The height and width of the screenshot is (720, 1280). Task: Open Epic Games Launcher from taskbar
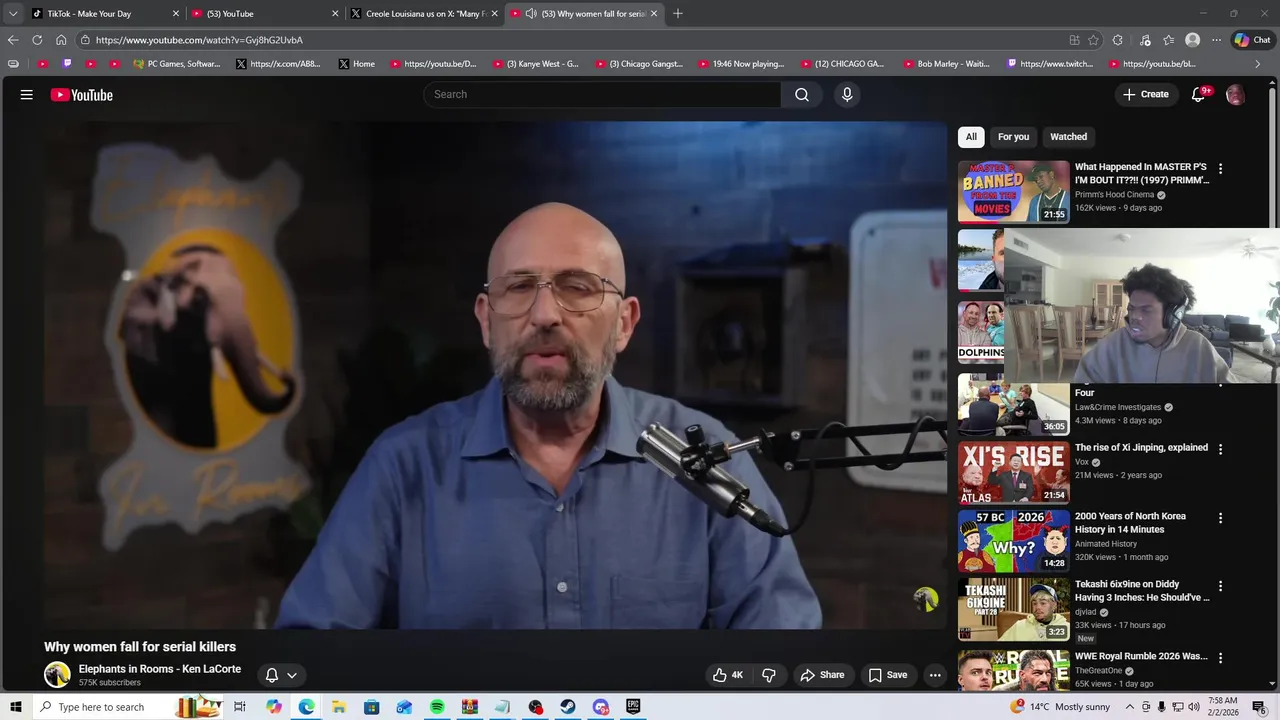coord(633,707)
